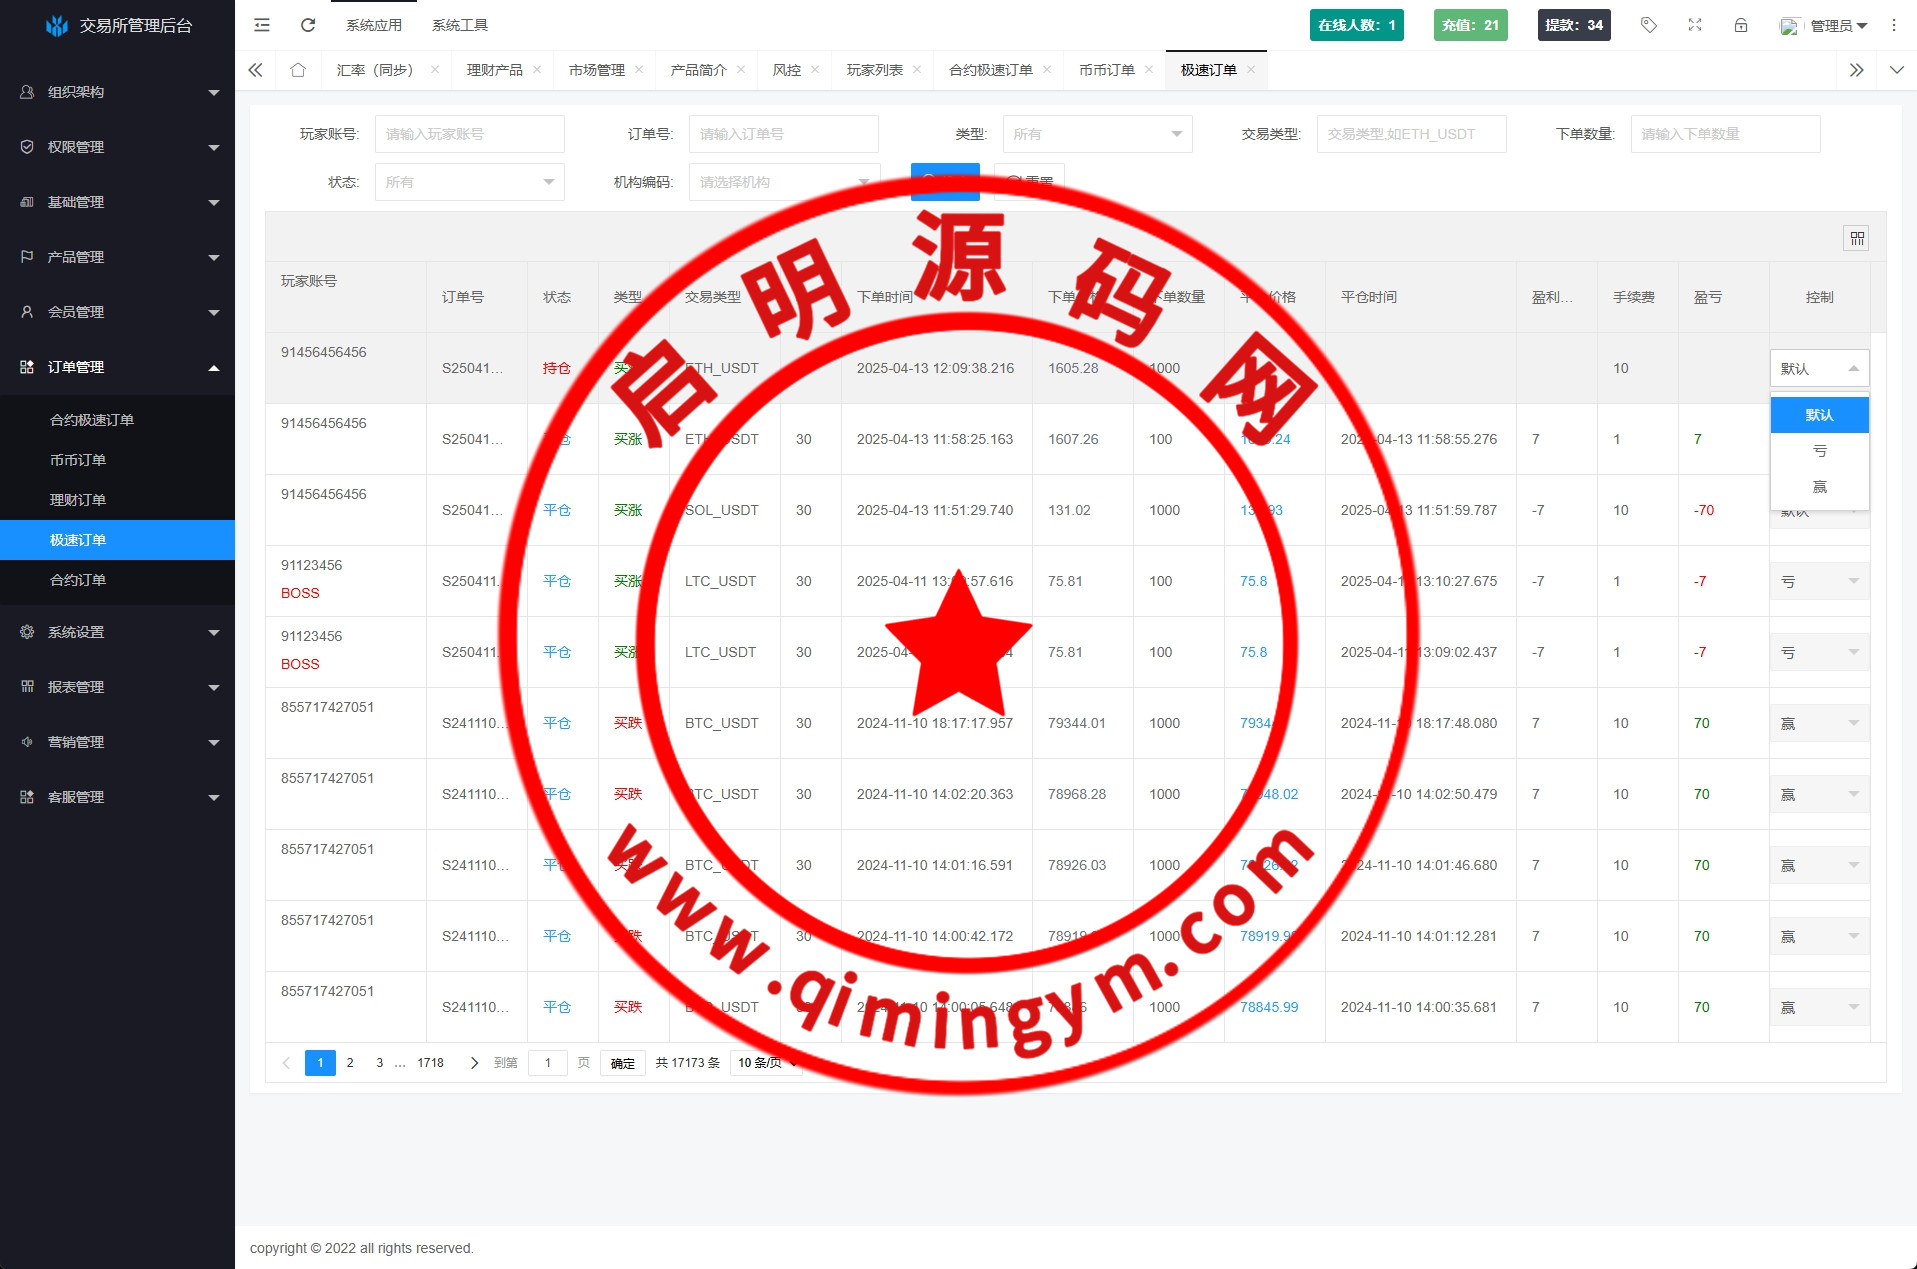Open 合约订单 in sidebar
The image size is (1917, 1269).
(78, 580)
